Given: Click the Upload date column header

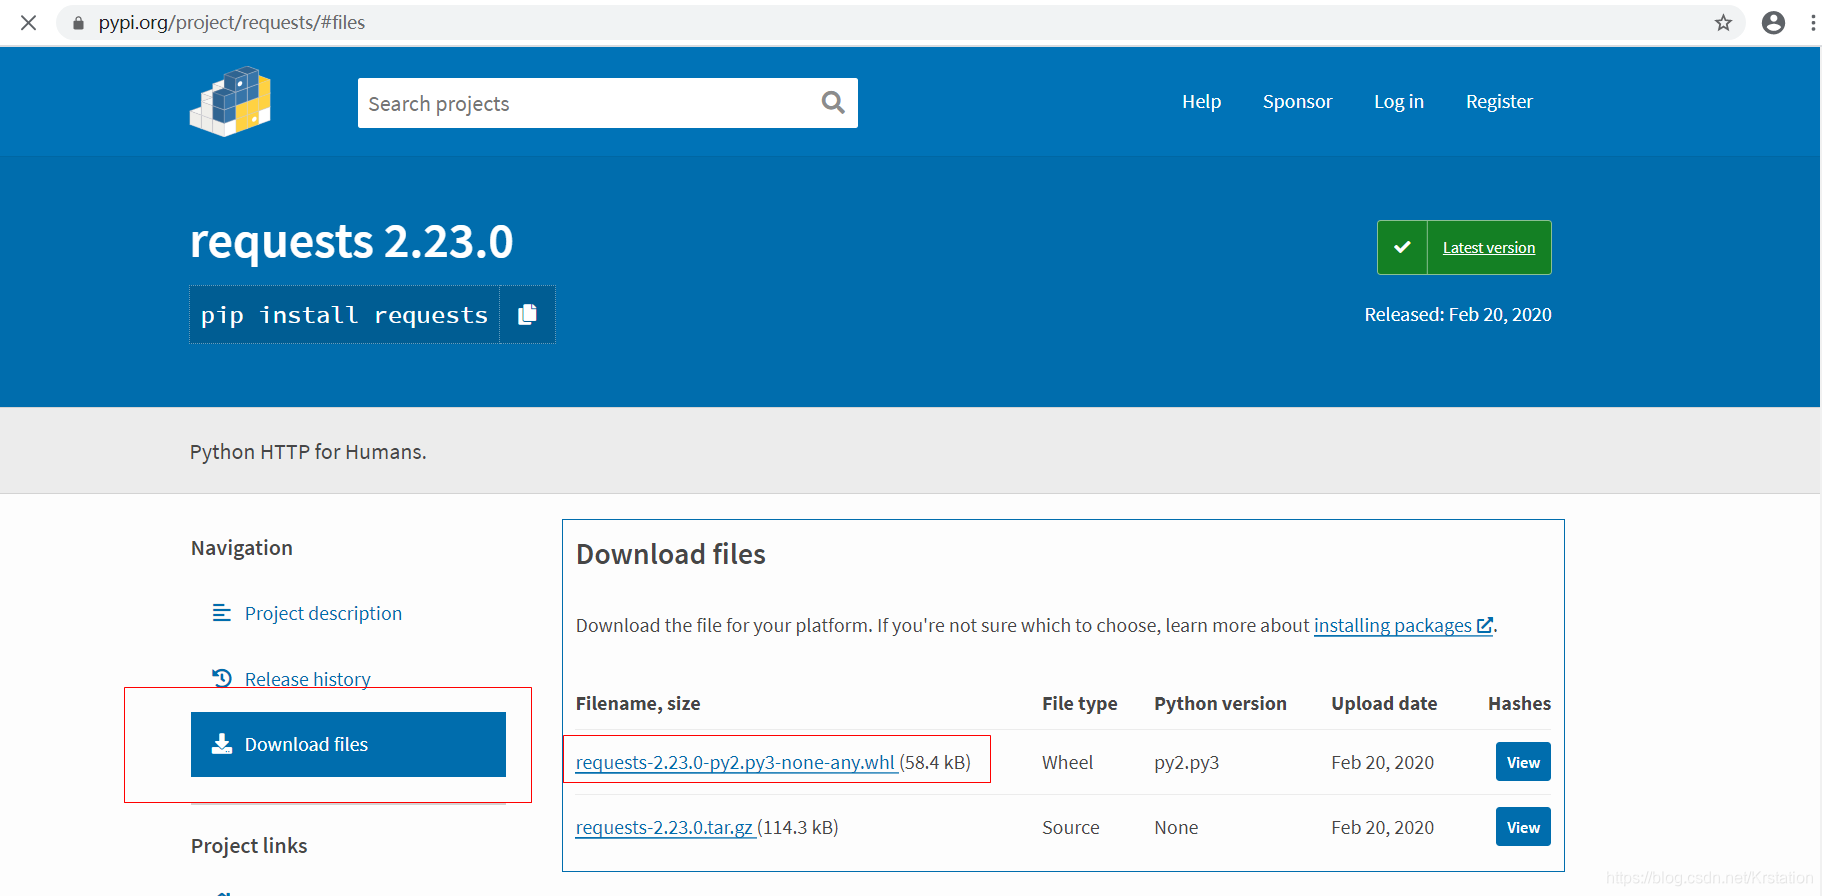Looking at the screenshot, I should point(1384,703).
